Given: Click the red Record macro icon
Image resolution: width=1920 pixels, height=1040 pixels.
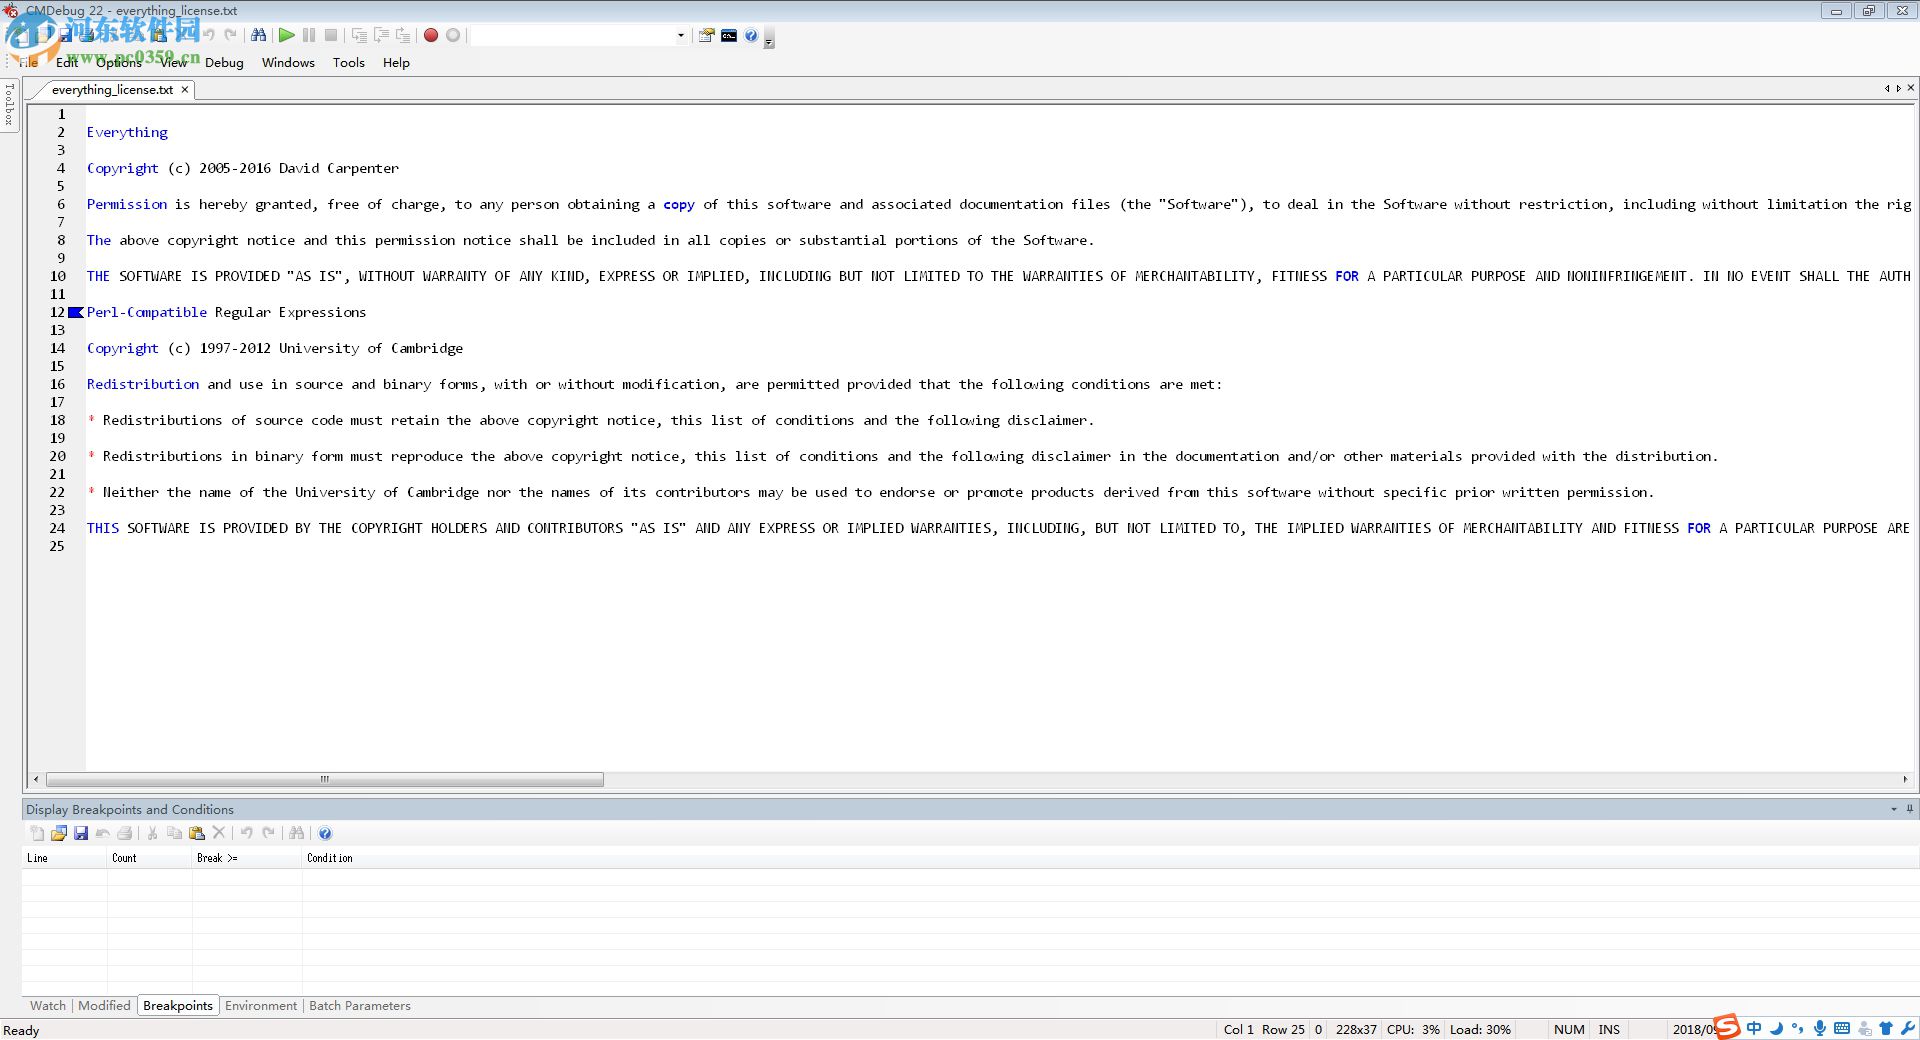Looking at the screenshot, I should coord(430,35).
